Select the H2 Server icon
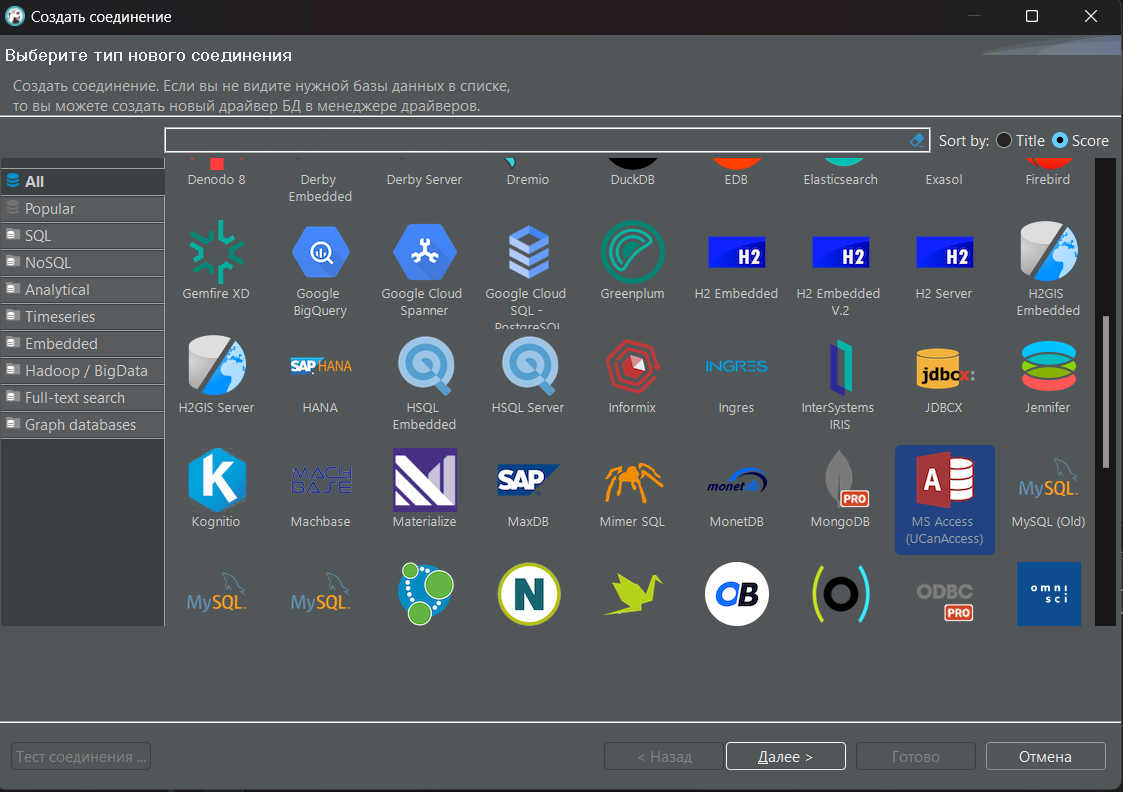 pos(944,252)
